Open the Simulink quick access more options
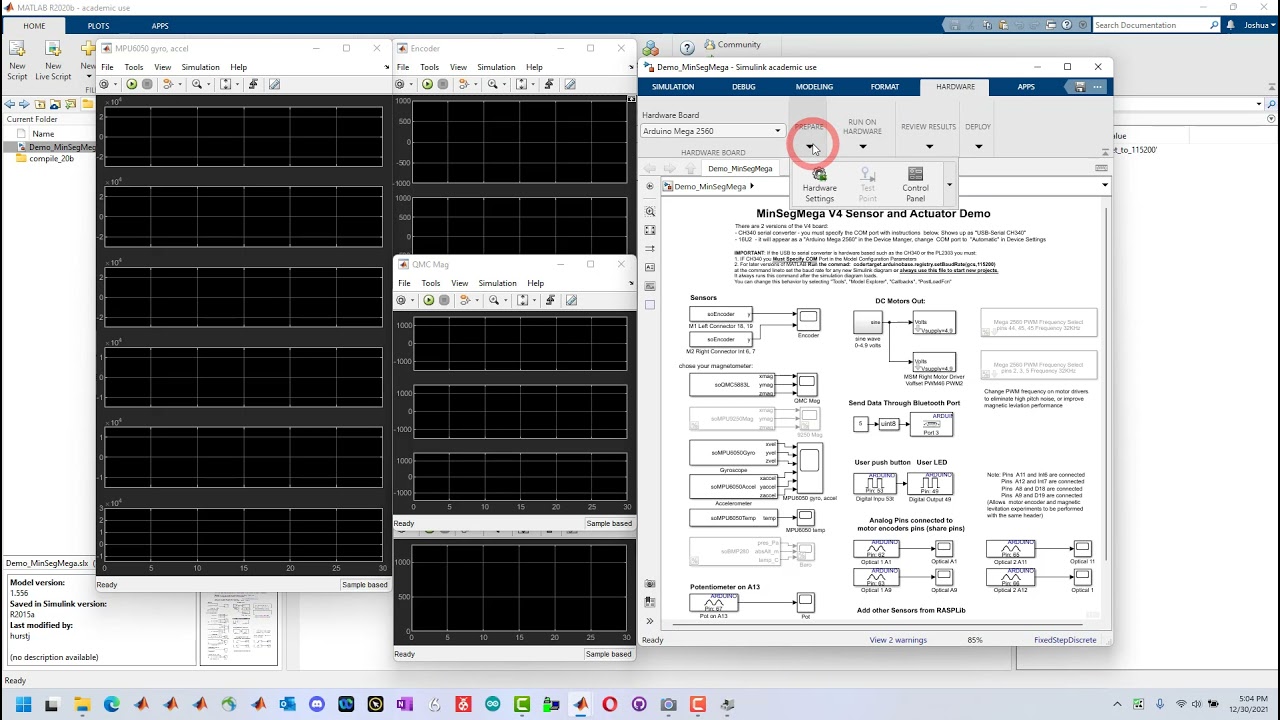The height and width of the screenshot is (720, 1280). click(1097, 87)
